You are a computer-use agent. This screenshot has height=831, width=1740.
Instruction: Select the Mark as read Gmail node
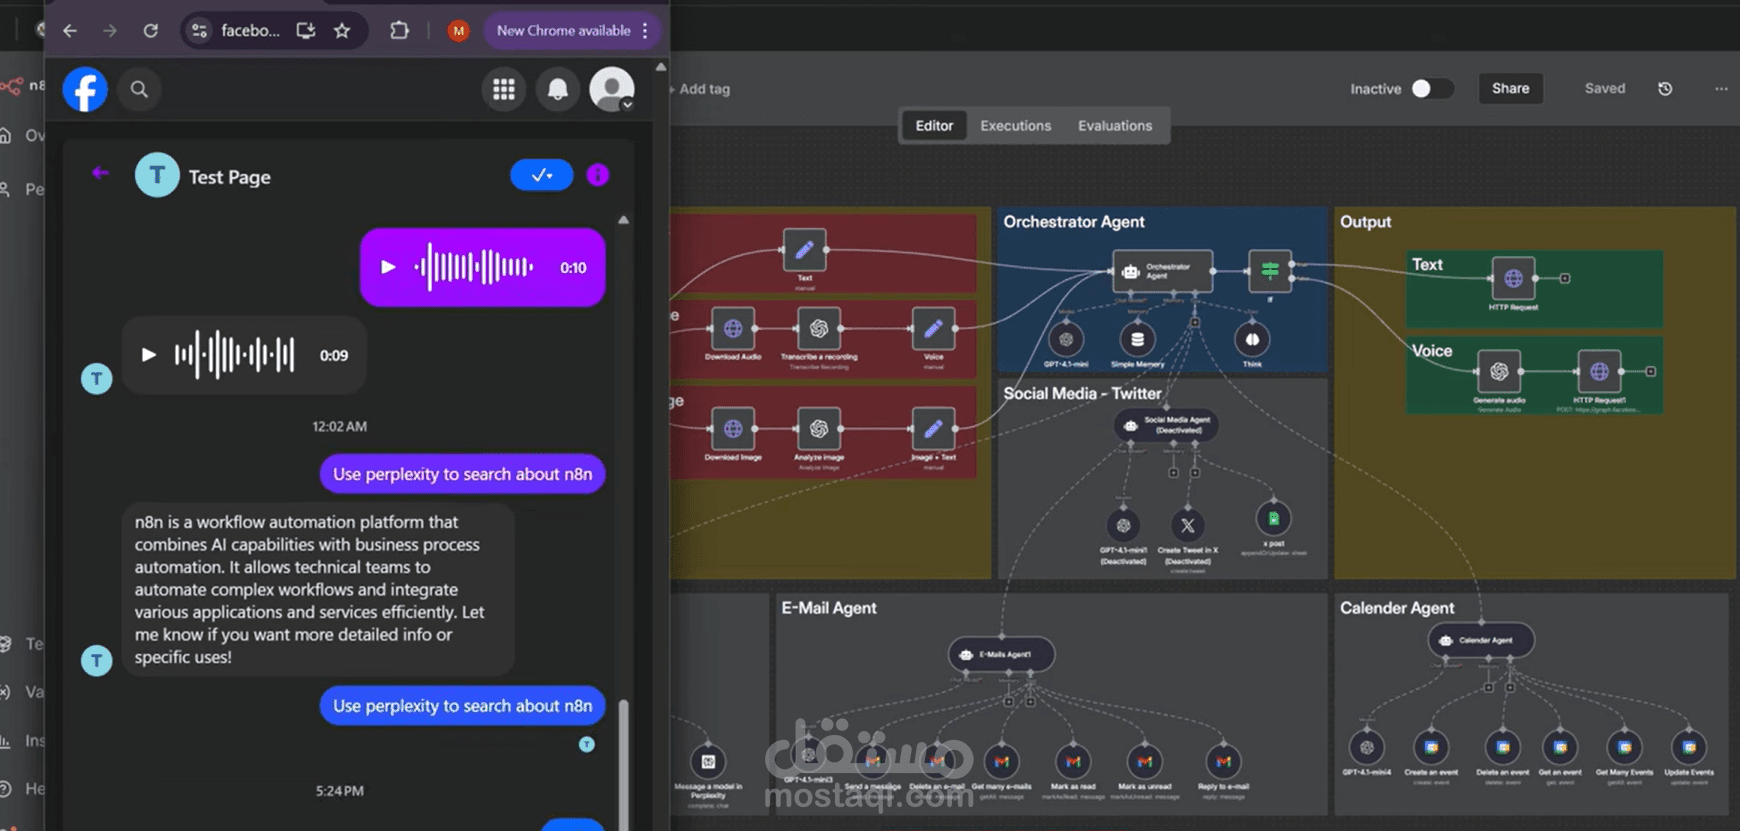point(1073,762)
